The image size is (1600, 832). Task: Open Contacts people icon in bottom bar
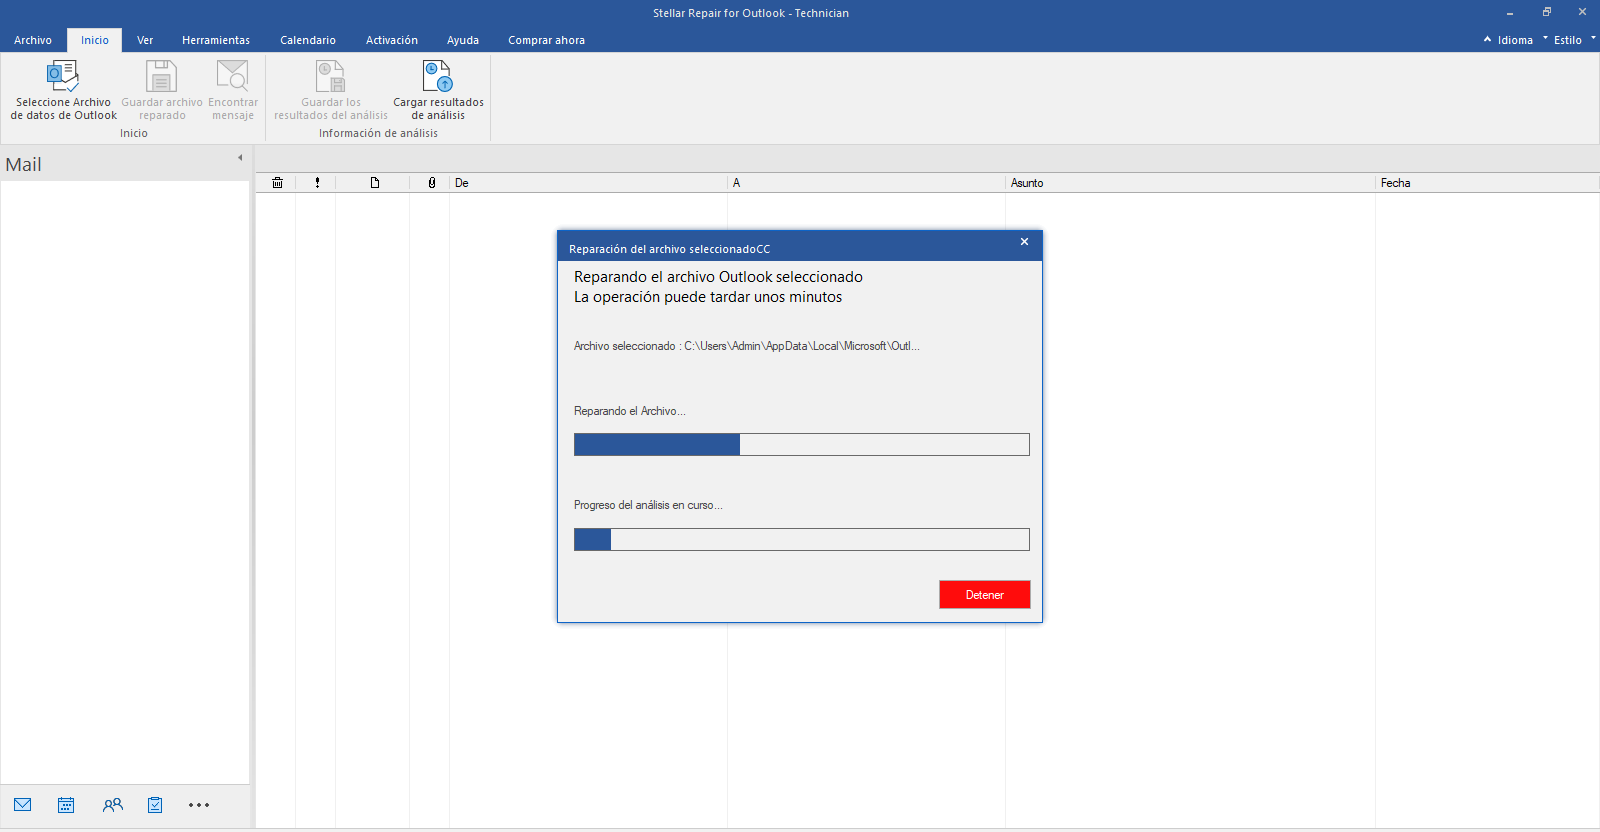tap(112, 805)
